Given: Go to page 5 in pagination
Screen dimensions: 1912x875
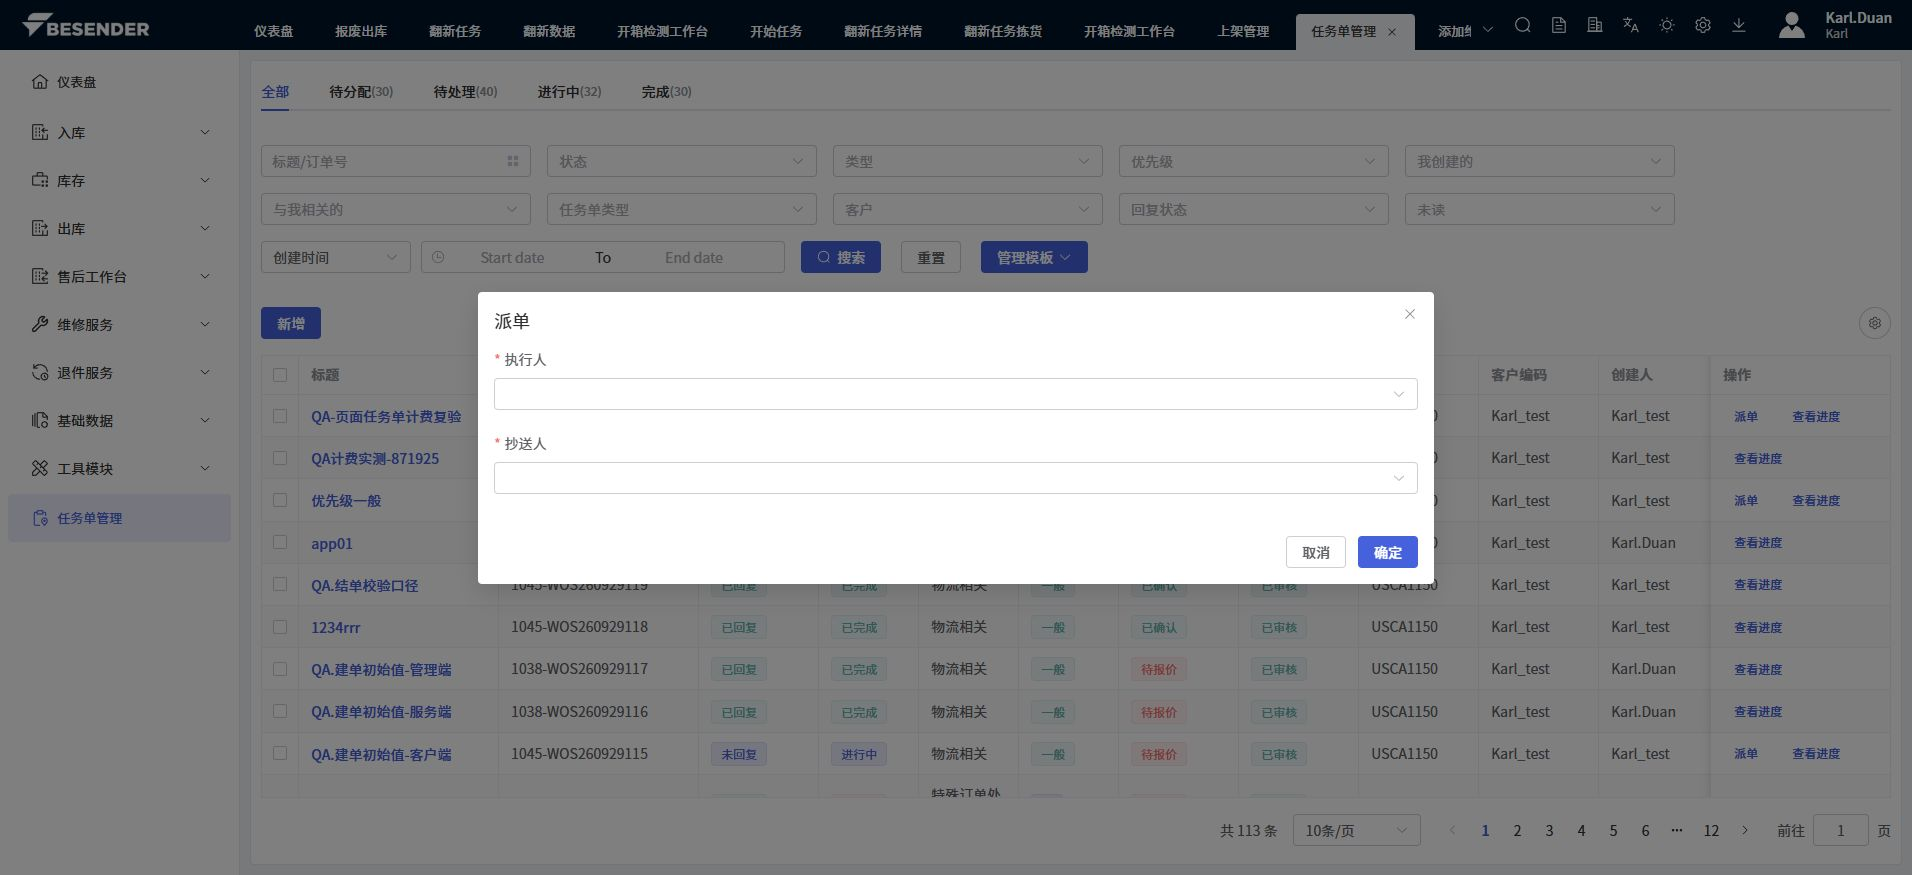Looking at the screenshot, I should pyautogui.click(x=1613, y=830).
